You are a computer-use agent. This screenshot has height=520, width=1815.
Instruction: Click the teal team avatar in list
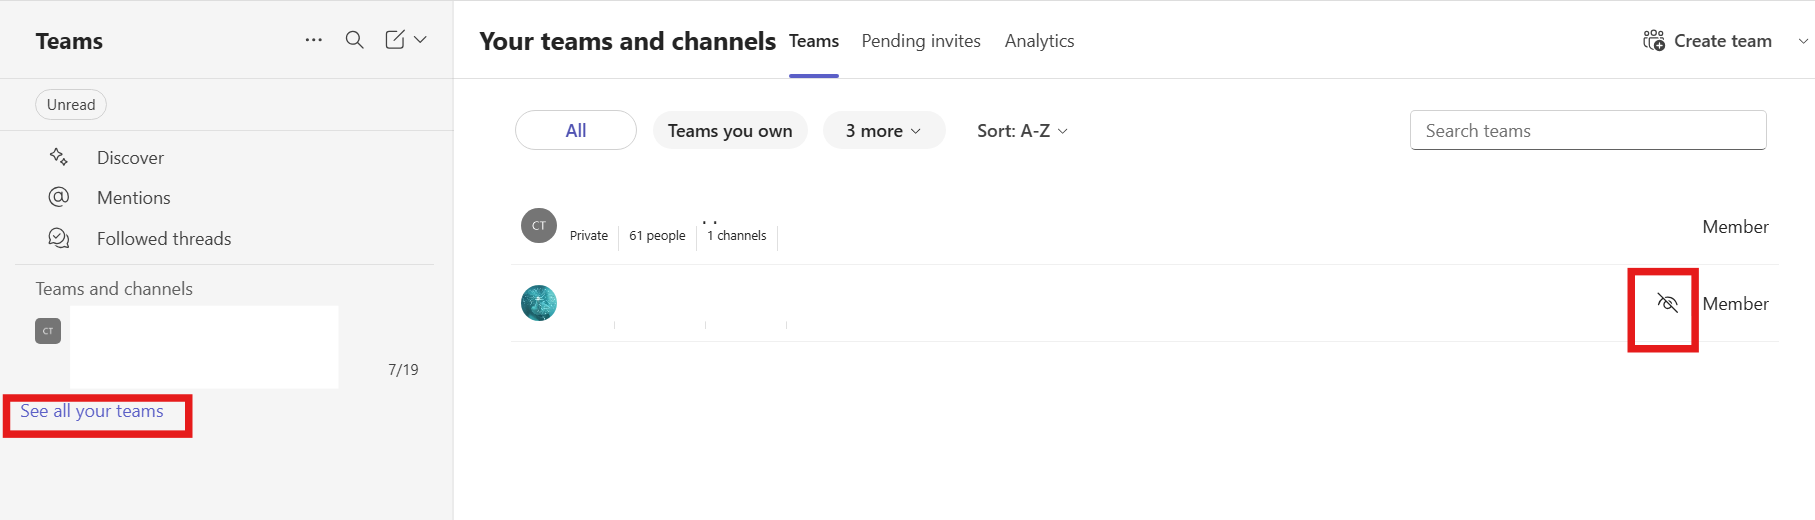pos(539,303)
